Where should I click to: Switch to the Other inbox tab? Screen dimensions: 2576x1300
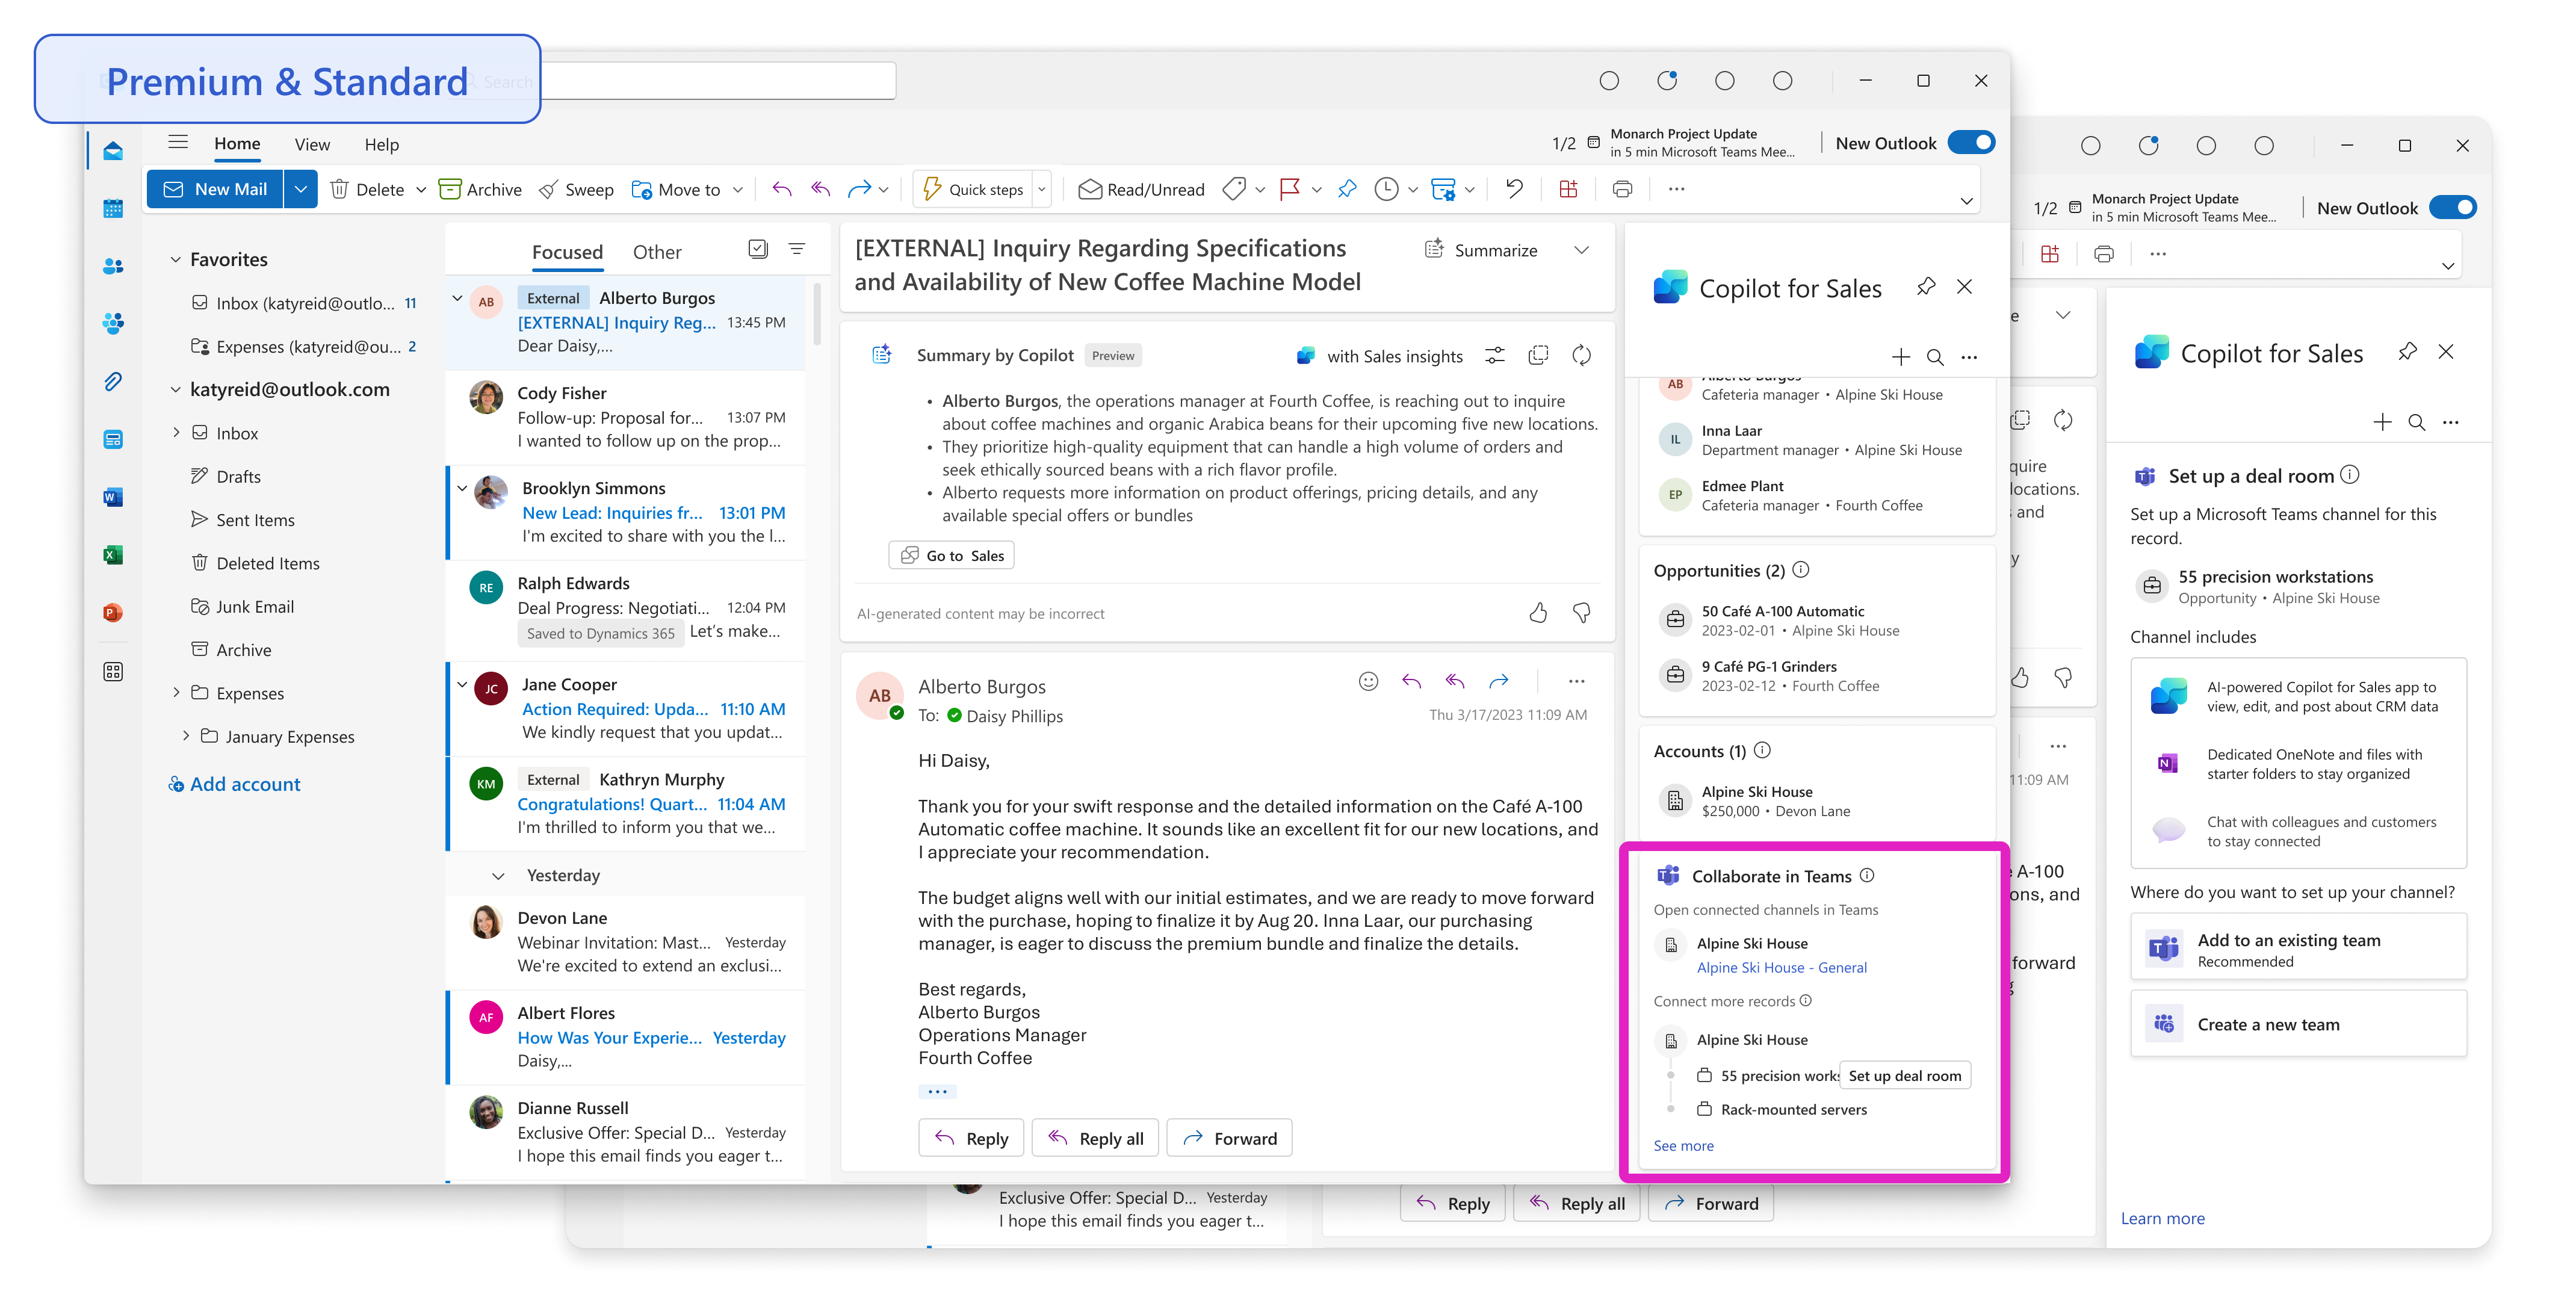(656, 253)
